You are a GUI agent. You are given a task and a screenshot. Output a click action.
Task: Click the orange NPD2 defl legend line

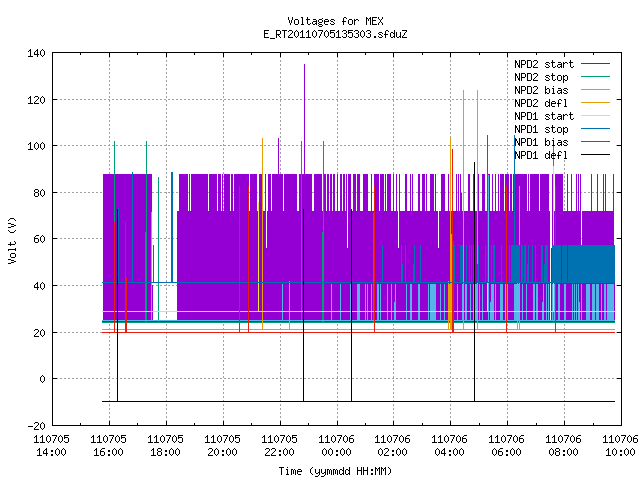(x=596, y=103)
